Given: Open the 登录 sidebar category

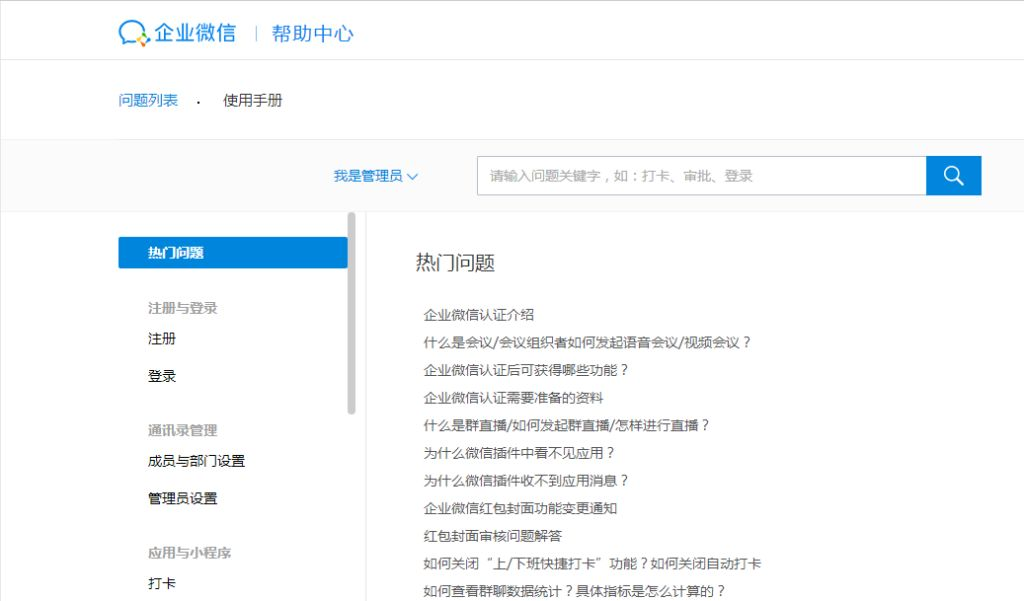Looking at the screenshot, I should (x=162, y=375).
